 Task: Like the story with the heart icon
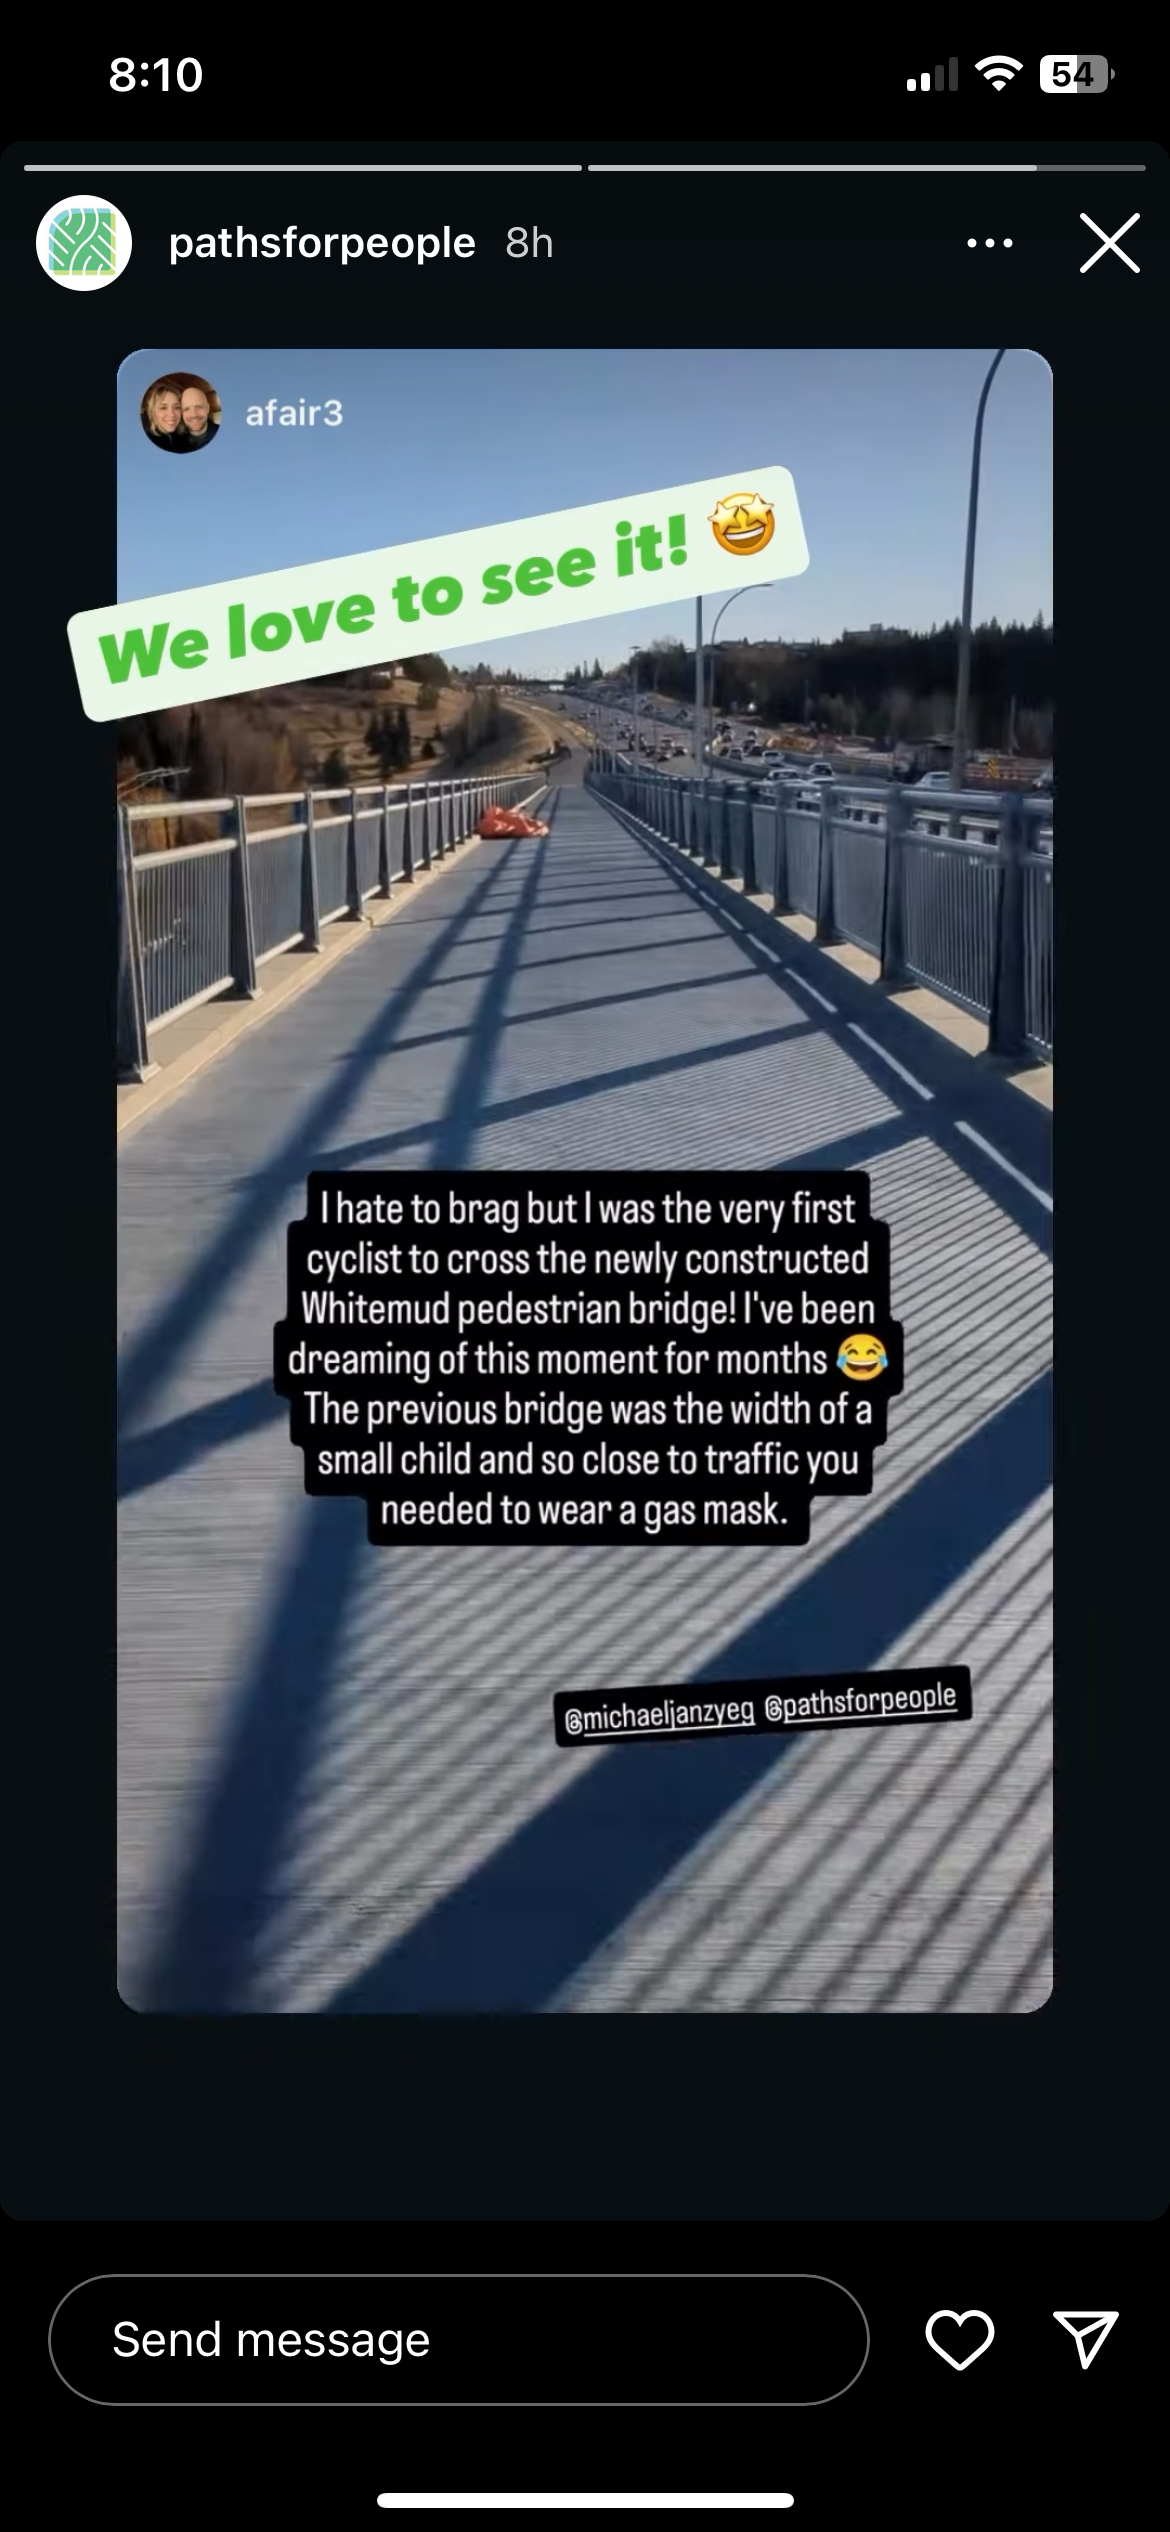(960, 2339)
